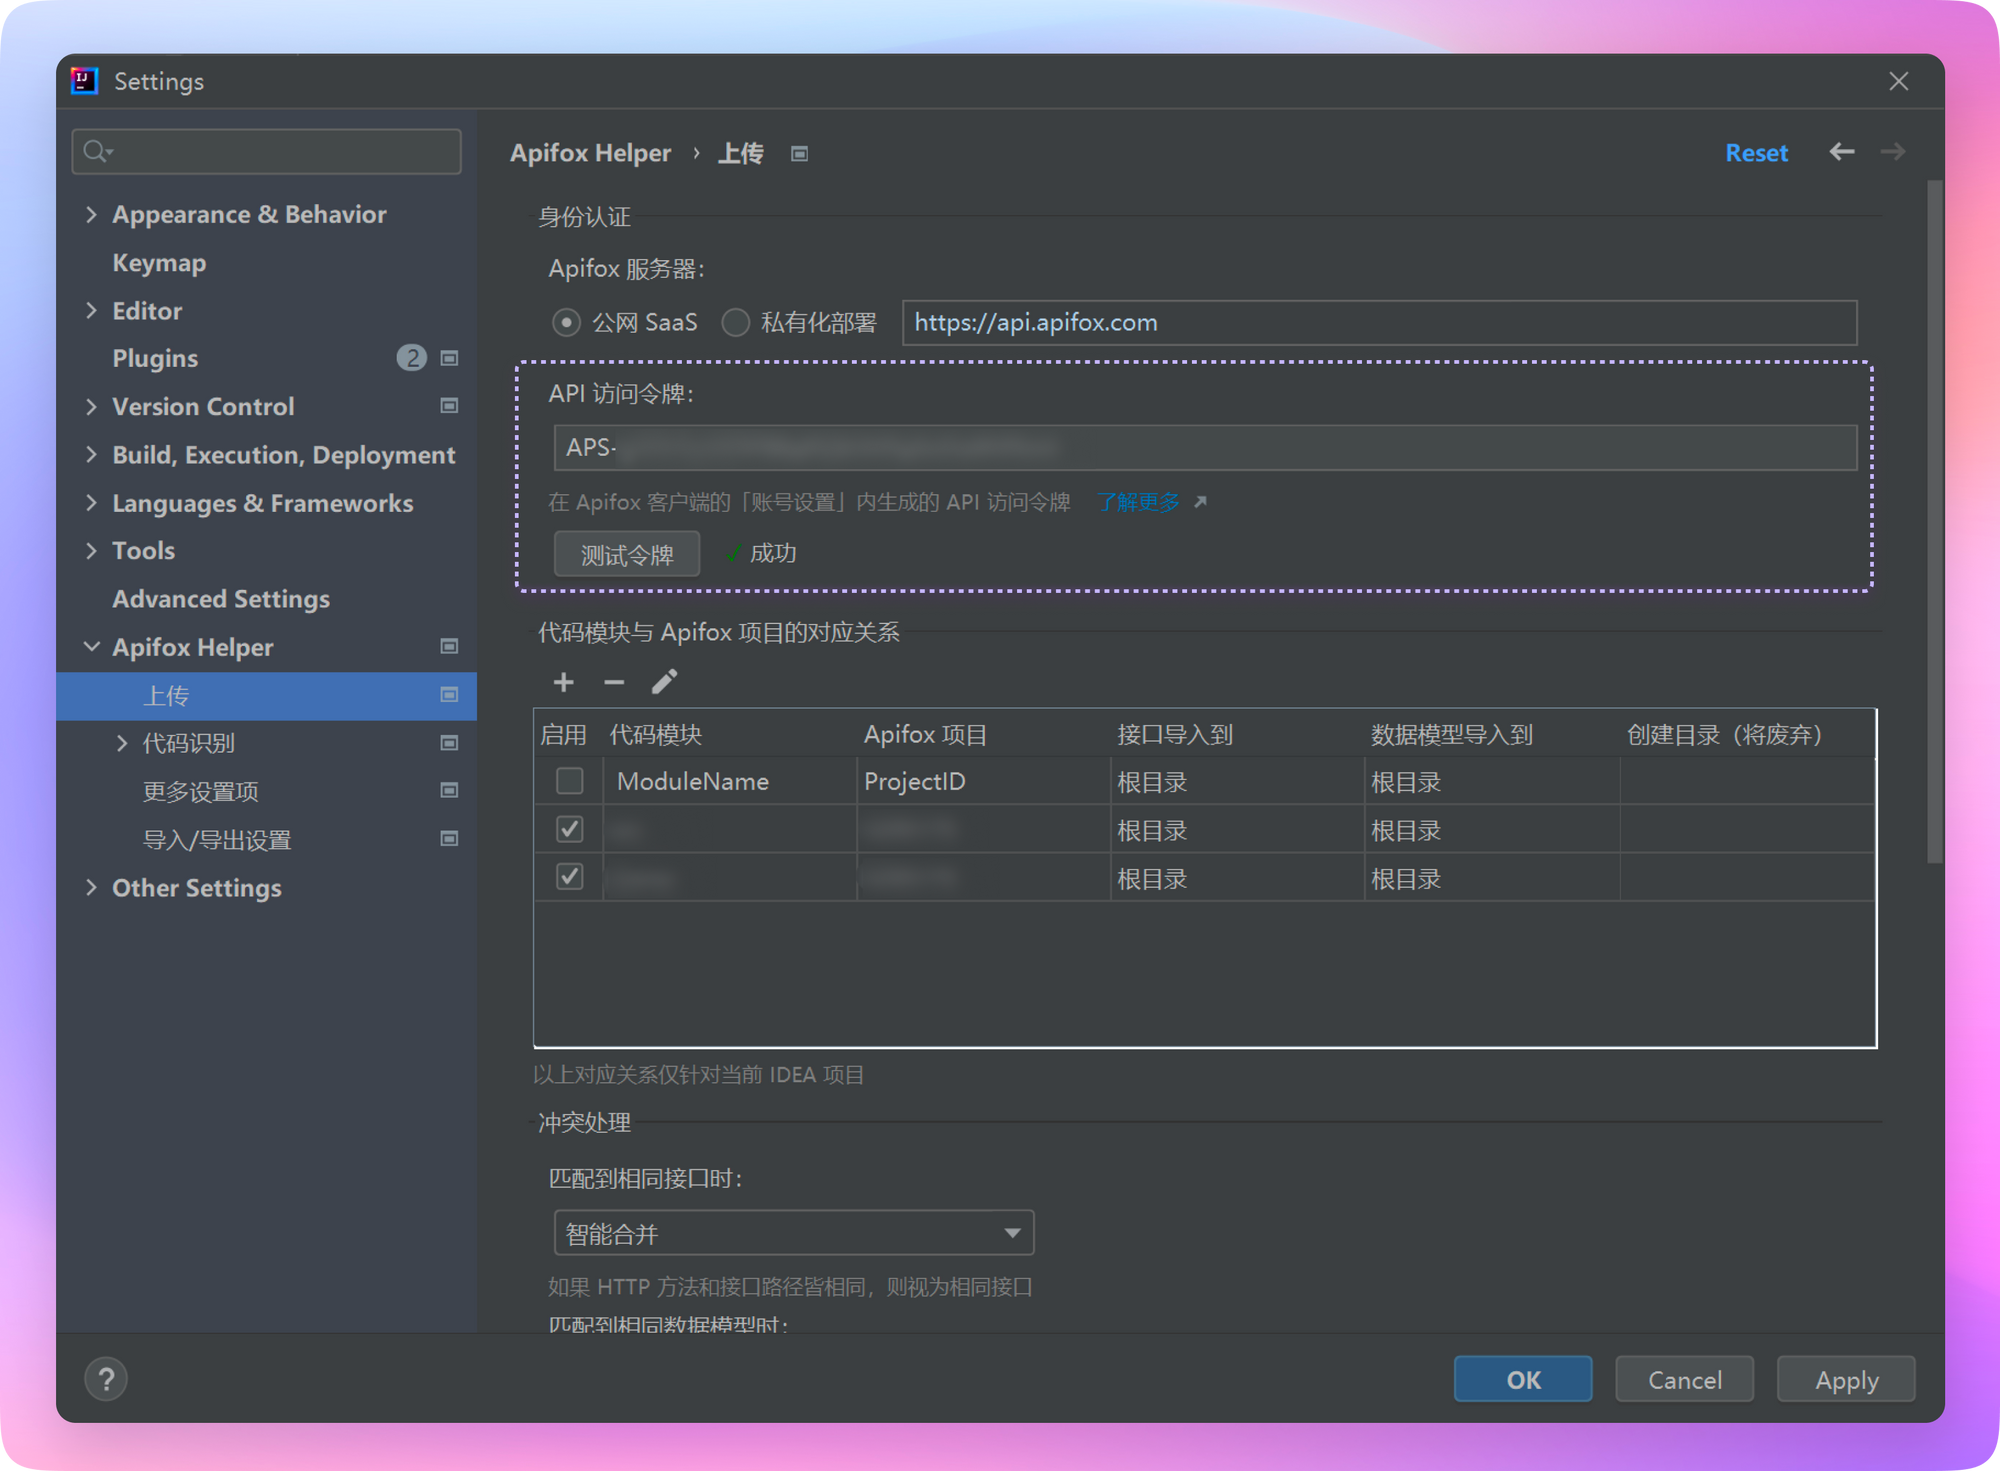
Task: Click the API 访问令牌 token field
Action: 1205,447
